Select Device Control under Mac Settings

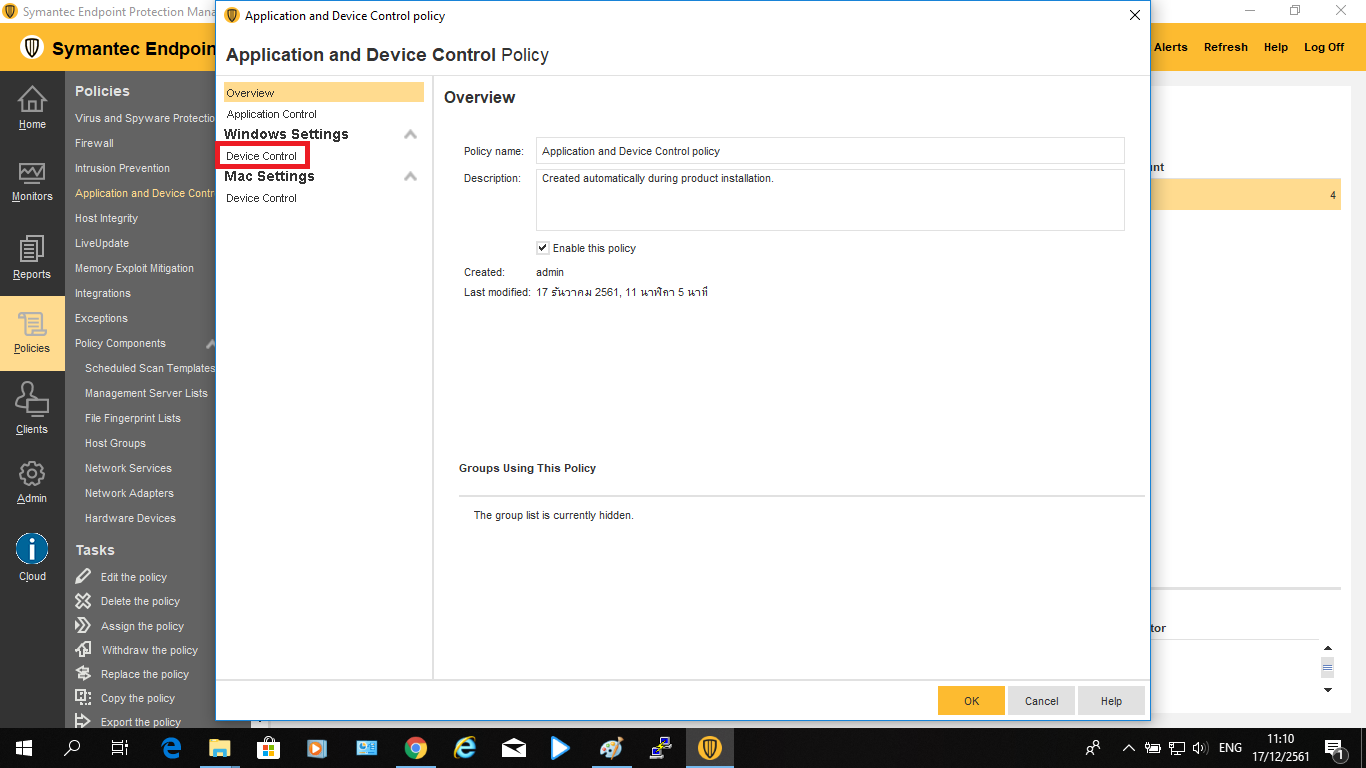pyautogui.click(x=262, y=198)
